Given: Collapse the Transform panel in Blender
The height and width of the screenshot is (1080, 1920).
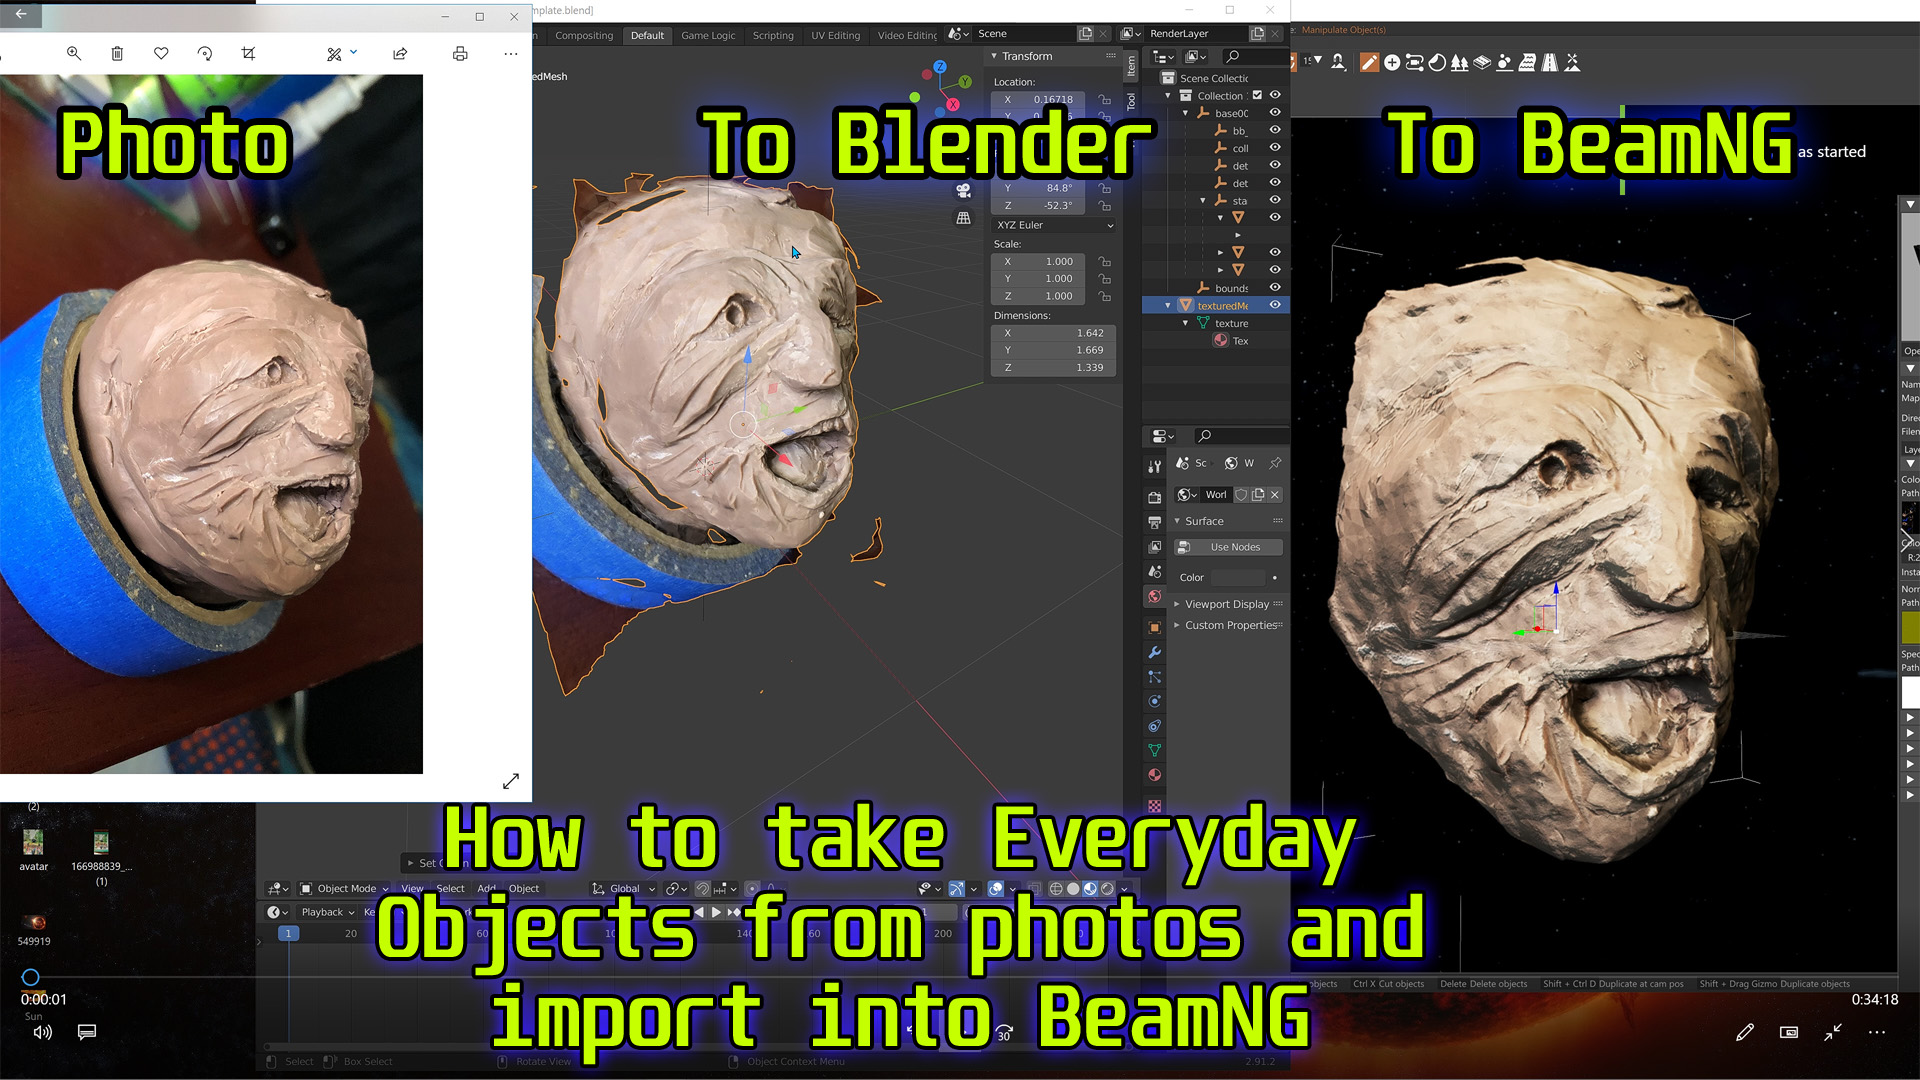Looking at the screenshot, I should (x=994, y=56).
